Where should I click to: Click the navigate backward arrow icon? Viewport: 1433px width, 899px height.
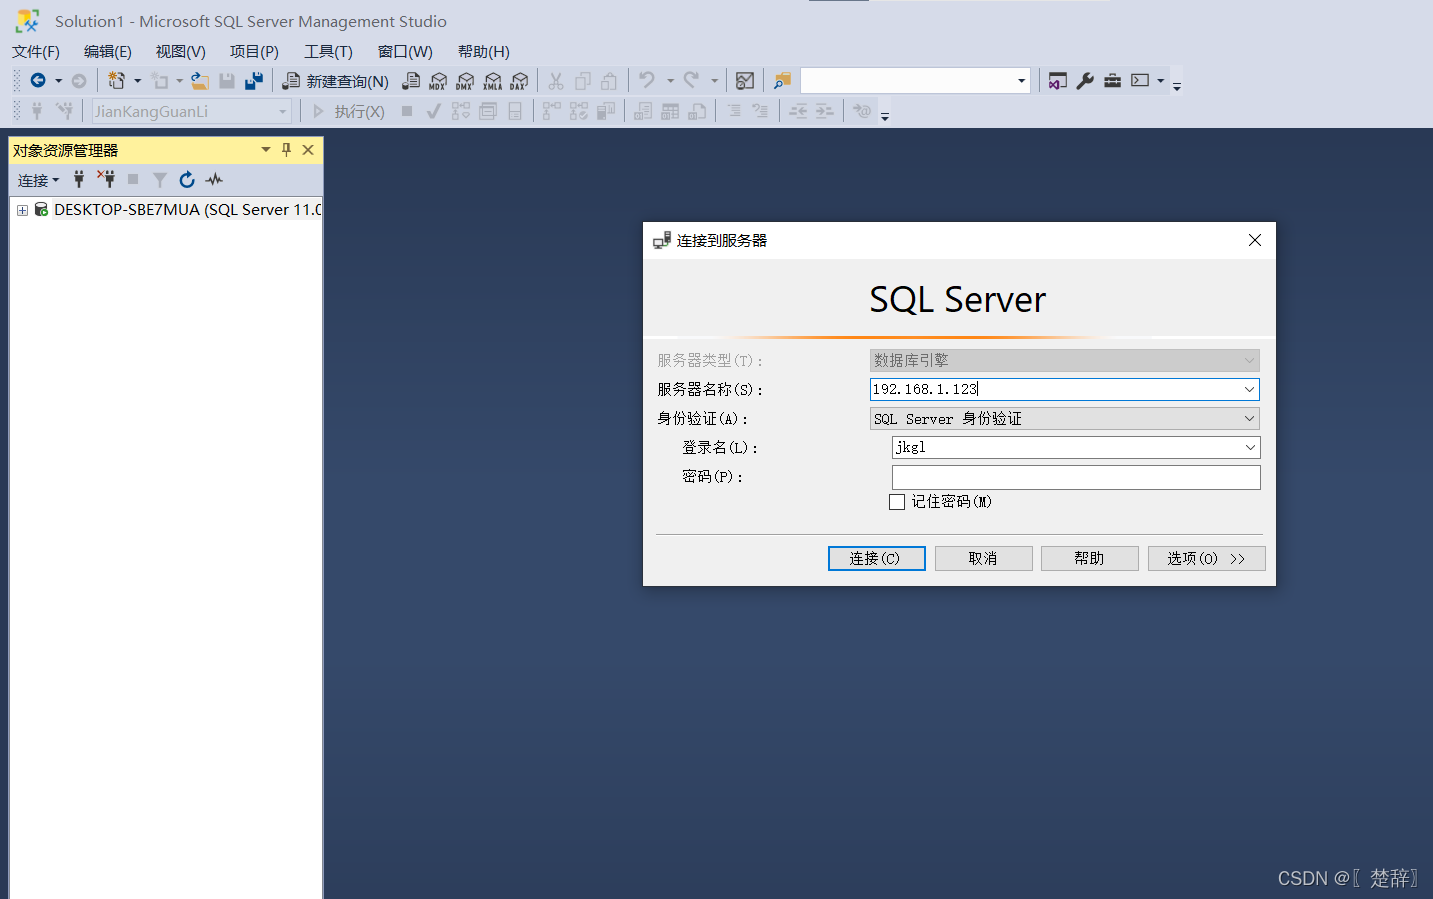tap(38, 81)
